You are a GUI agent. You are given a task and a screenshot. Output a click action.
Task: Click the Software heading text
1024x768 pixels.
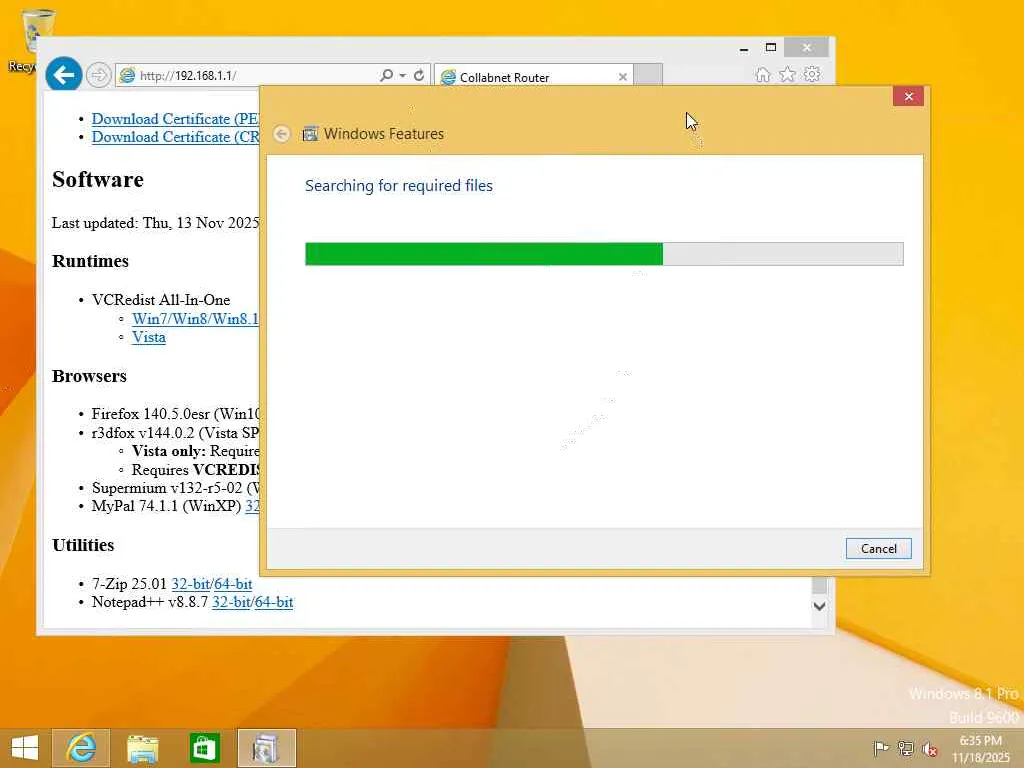pos(98,180)
